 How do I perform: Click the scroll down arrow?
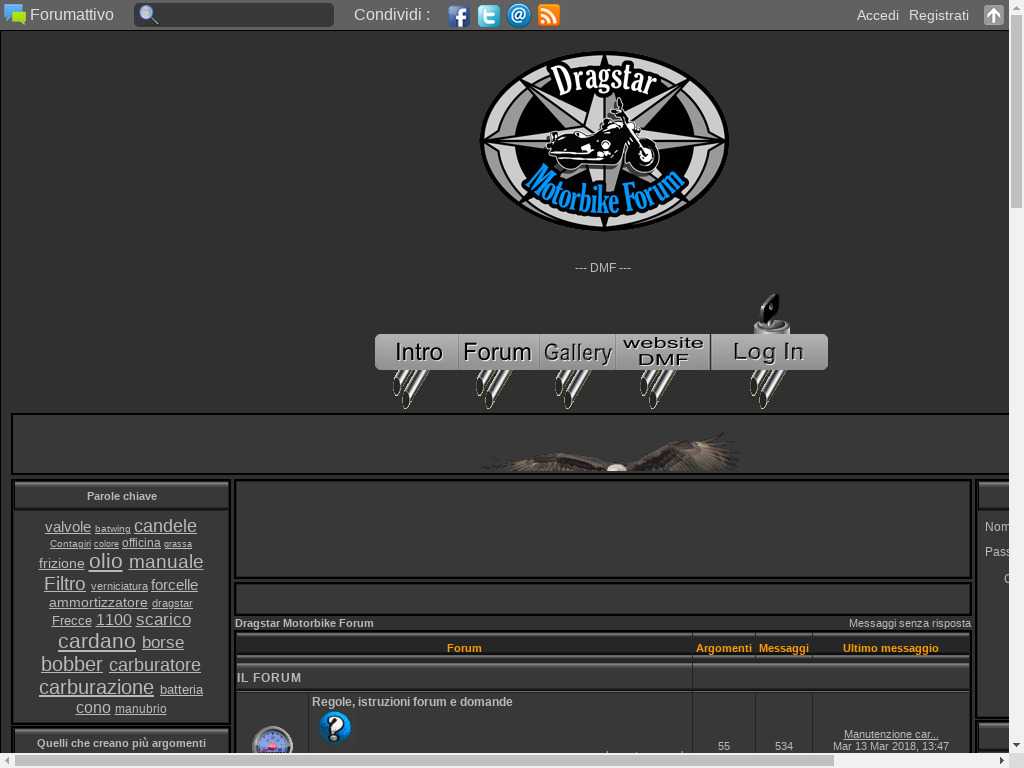coord(1016,746)
